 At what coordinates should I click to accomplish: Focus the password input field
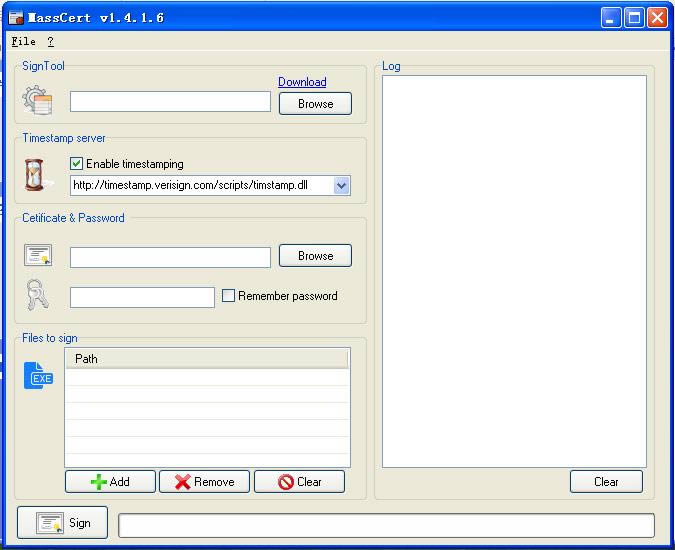tap(142, 297)
